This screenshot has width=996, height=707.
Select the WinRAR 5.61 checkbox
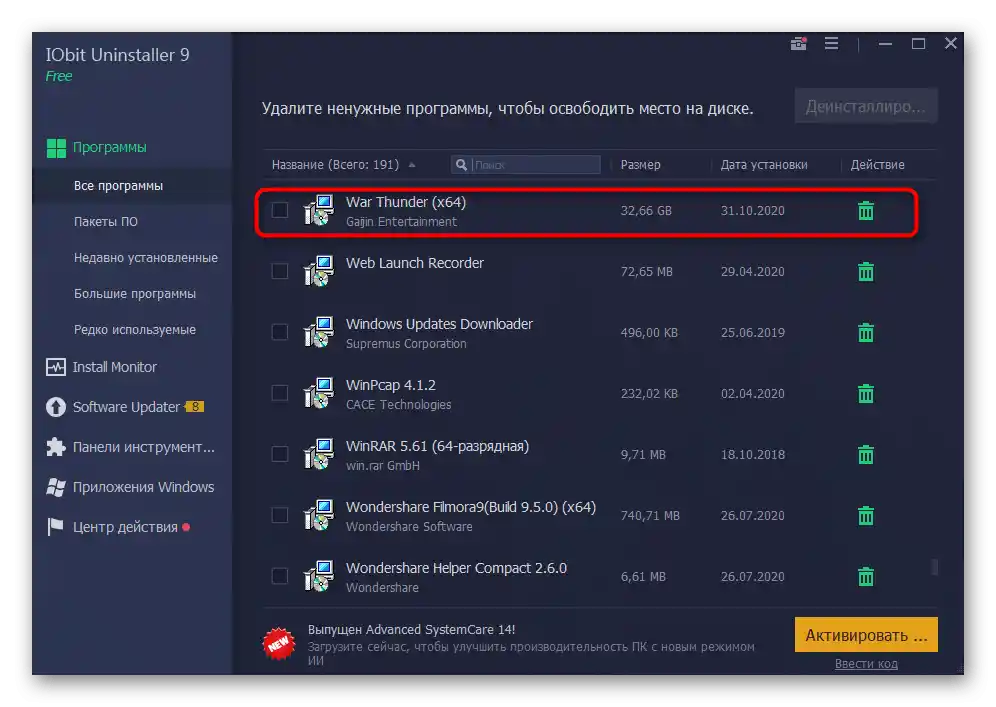279,454
